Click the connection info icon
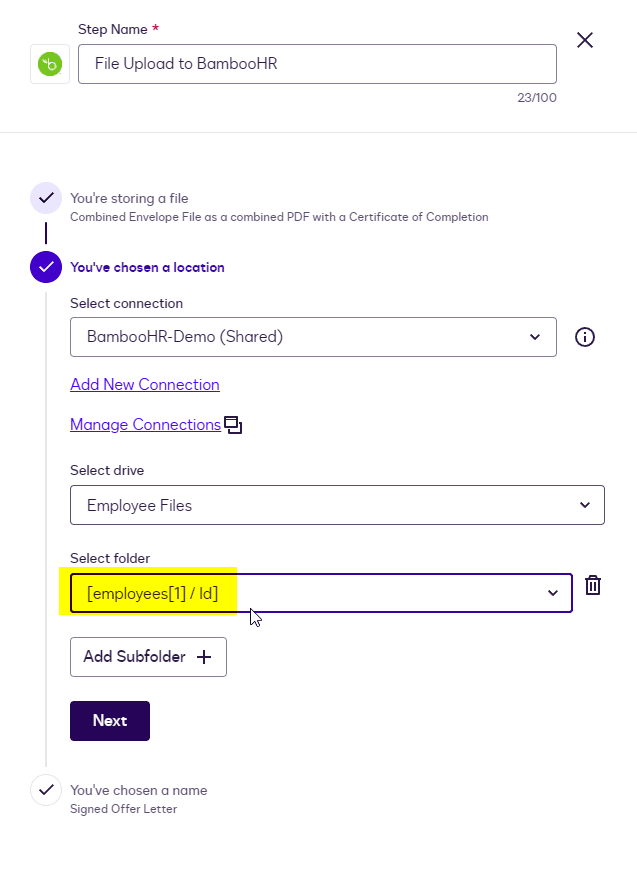Screen dimensions: 637x871 tap(585, 337)
